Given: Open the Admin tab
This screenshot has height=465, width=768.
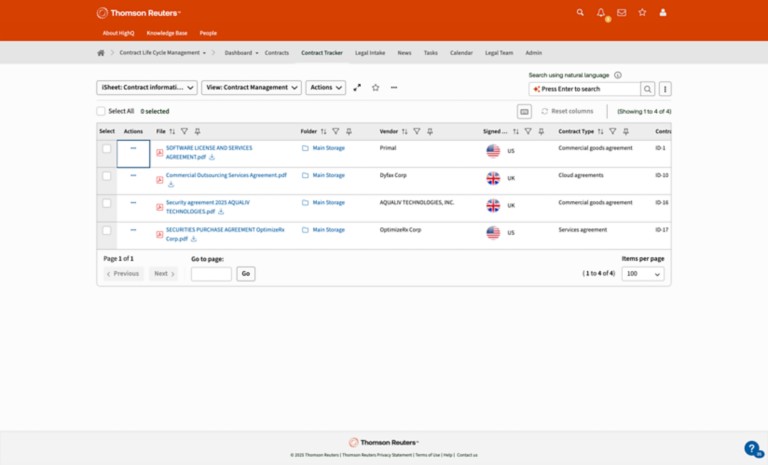Looking at the screenshot, I should pos(533,53).
